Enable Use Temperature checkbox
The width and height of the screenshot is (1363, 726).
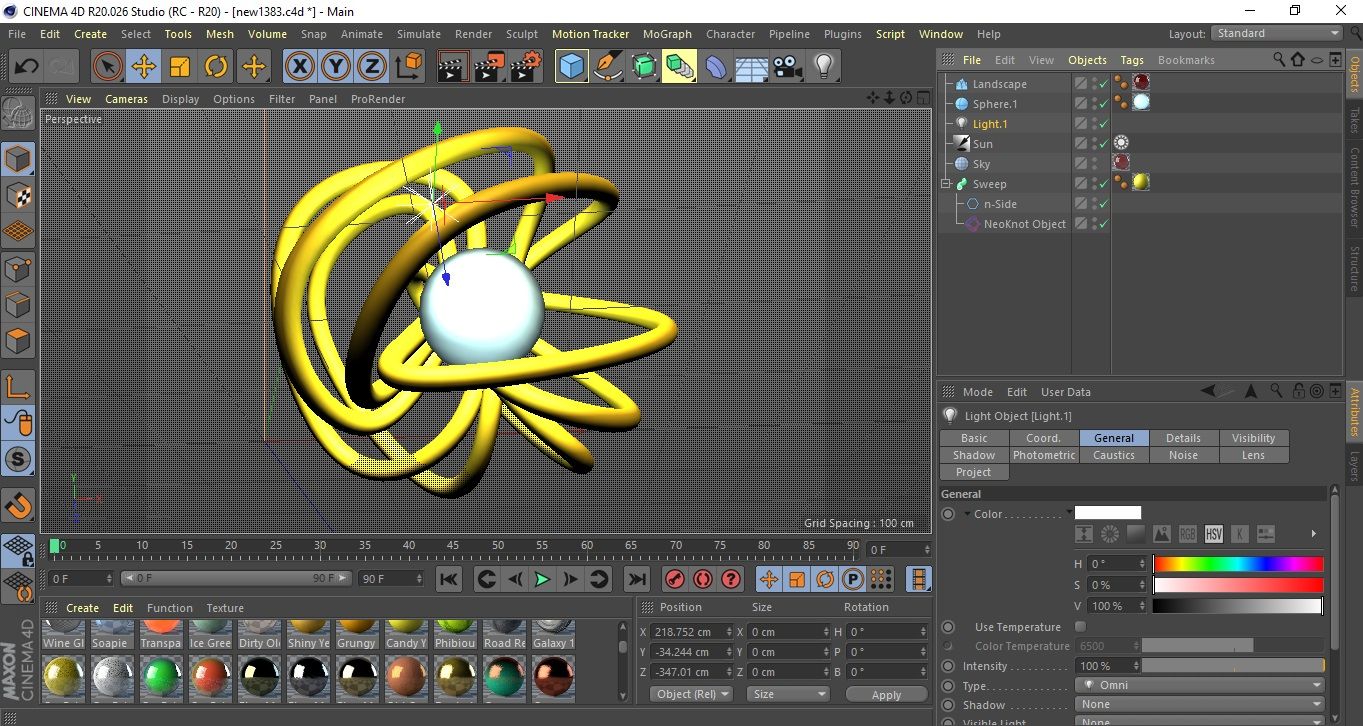pos(1080,627)
